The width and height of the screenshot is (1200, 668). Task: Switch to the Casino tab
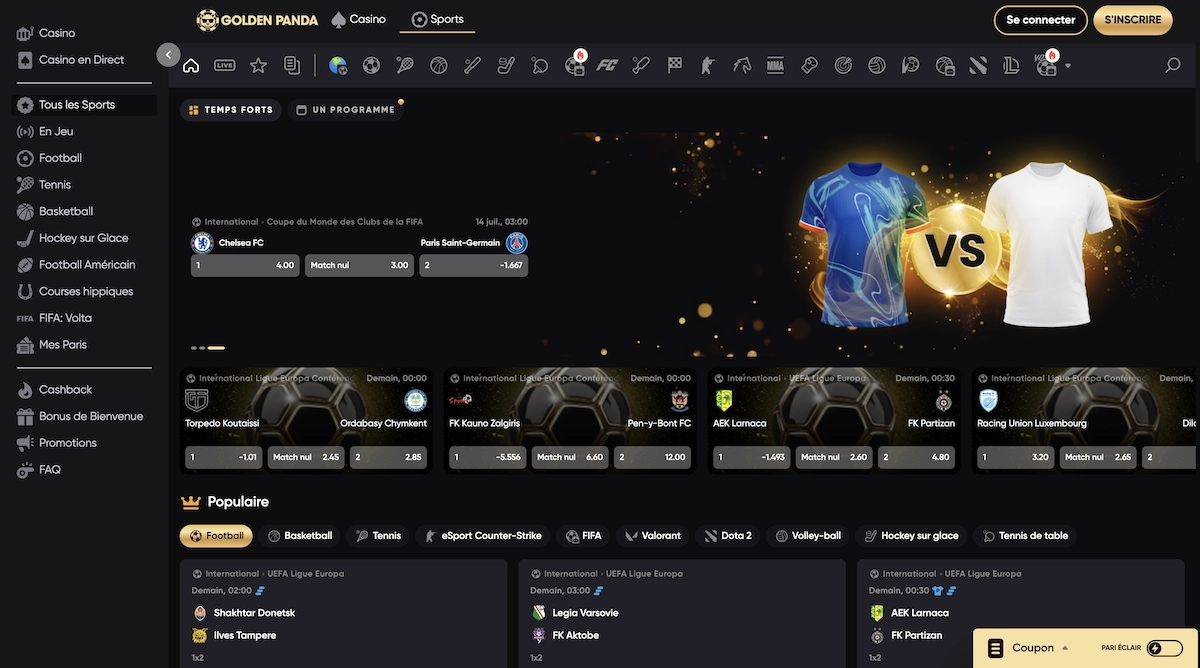click(358, 20)
